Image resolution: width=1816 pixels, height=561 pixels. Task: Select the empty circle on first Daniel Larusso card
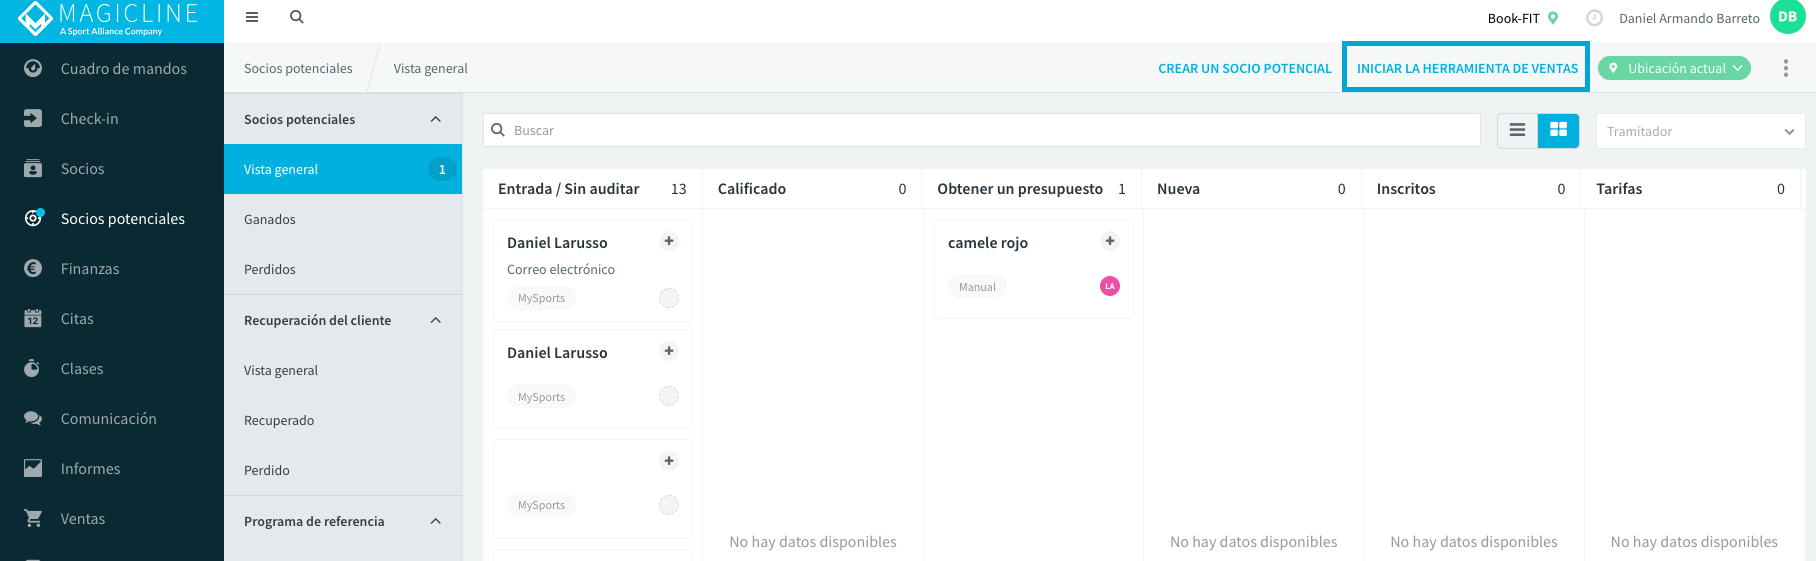669,298
